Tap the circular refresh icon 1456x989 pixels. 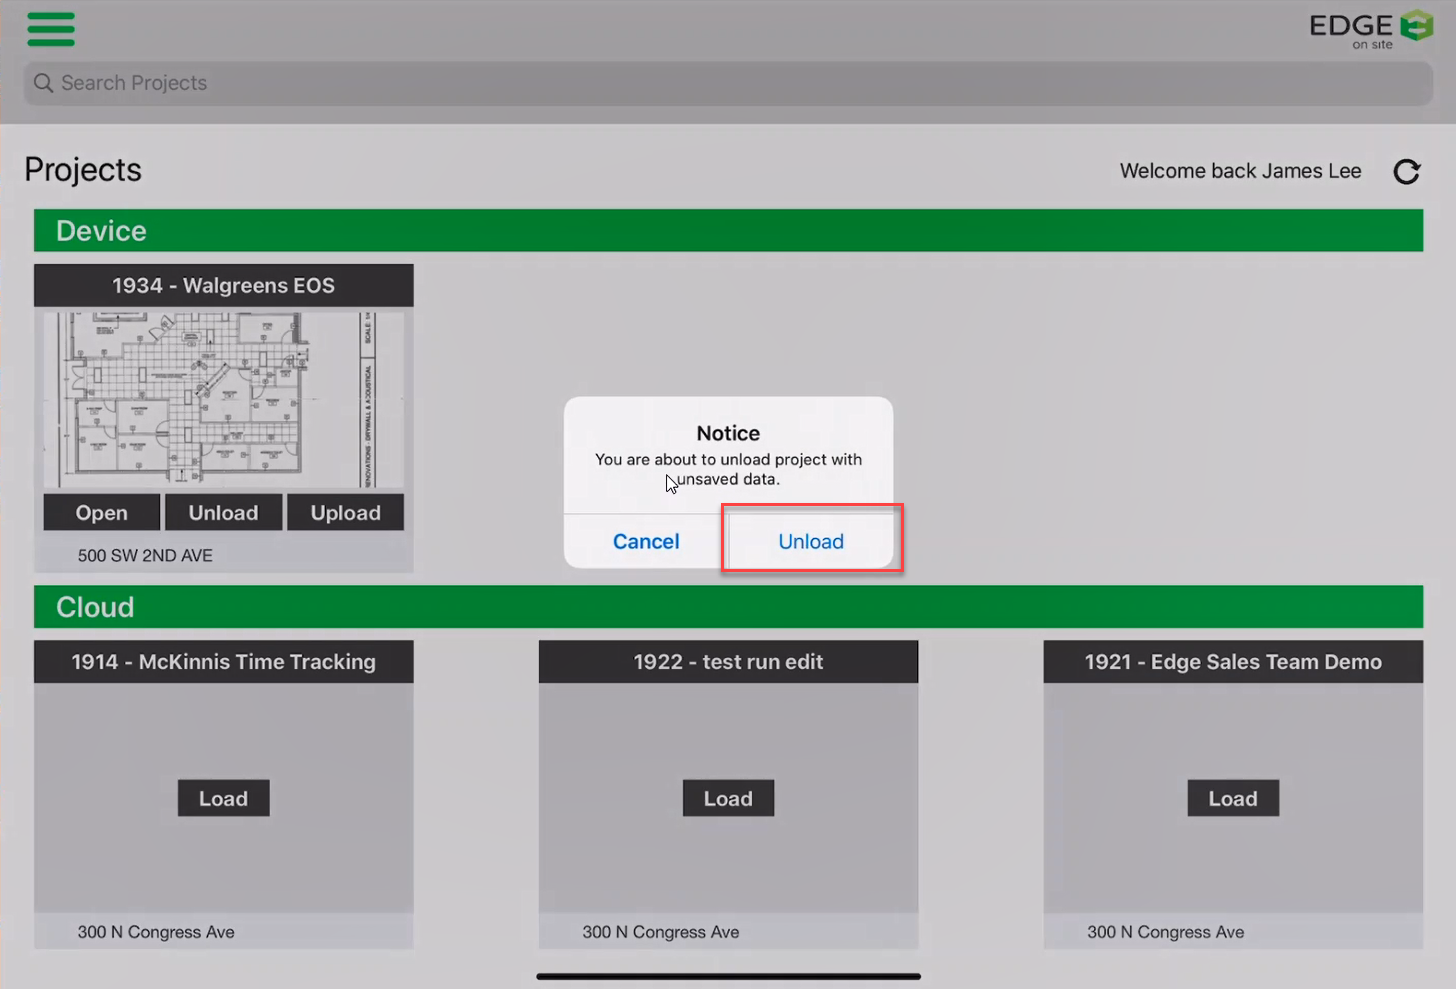pos(1406,172)
